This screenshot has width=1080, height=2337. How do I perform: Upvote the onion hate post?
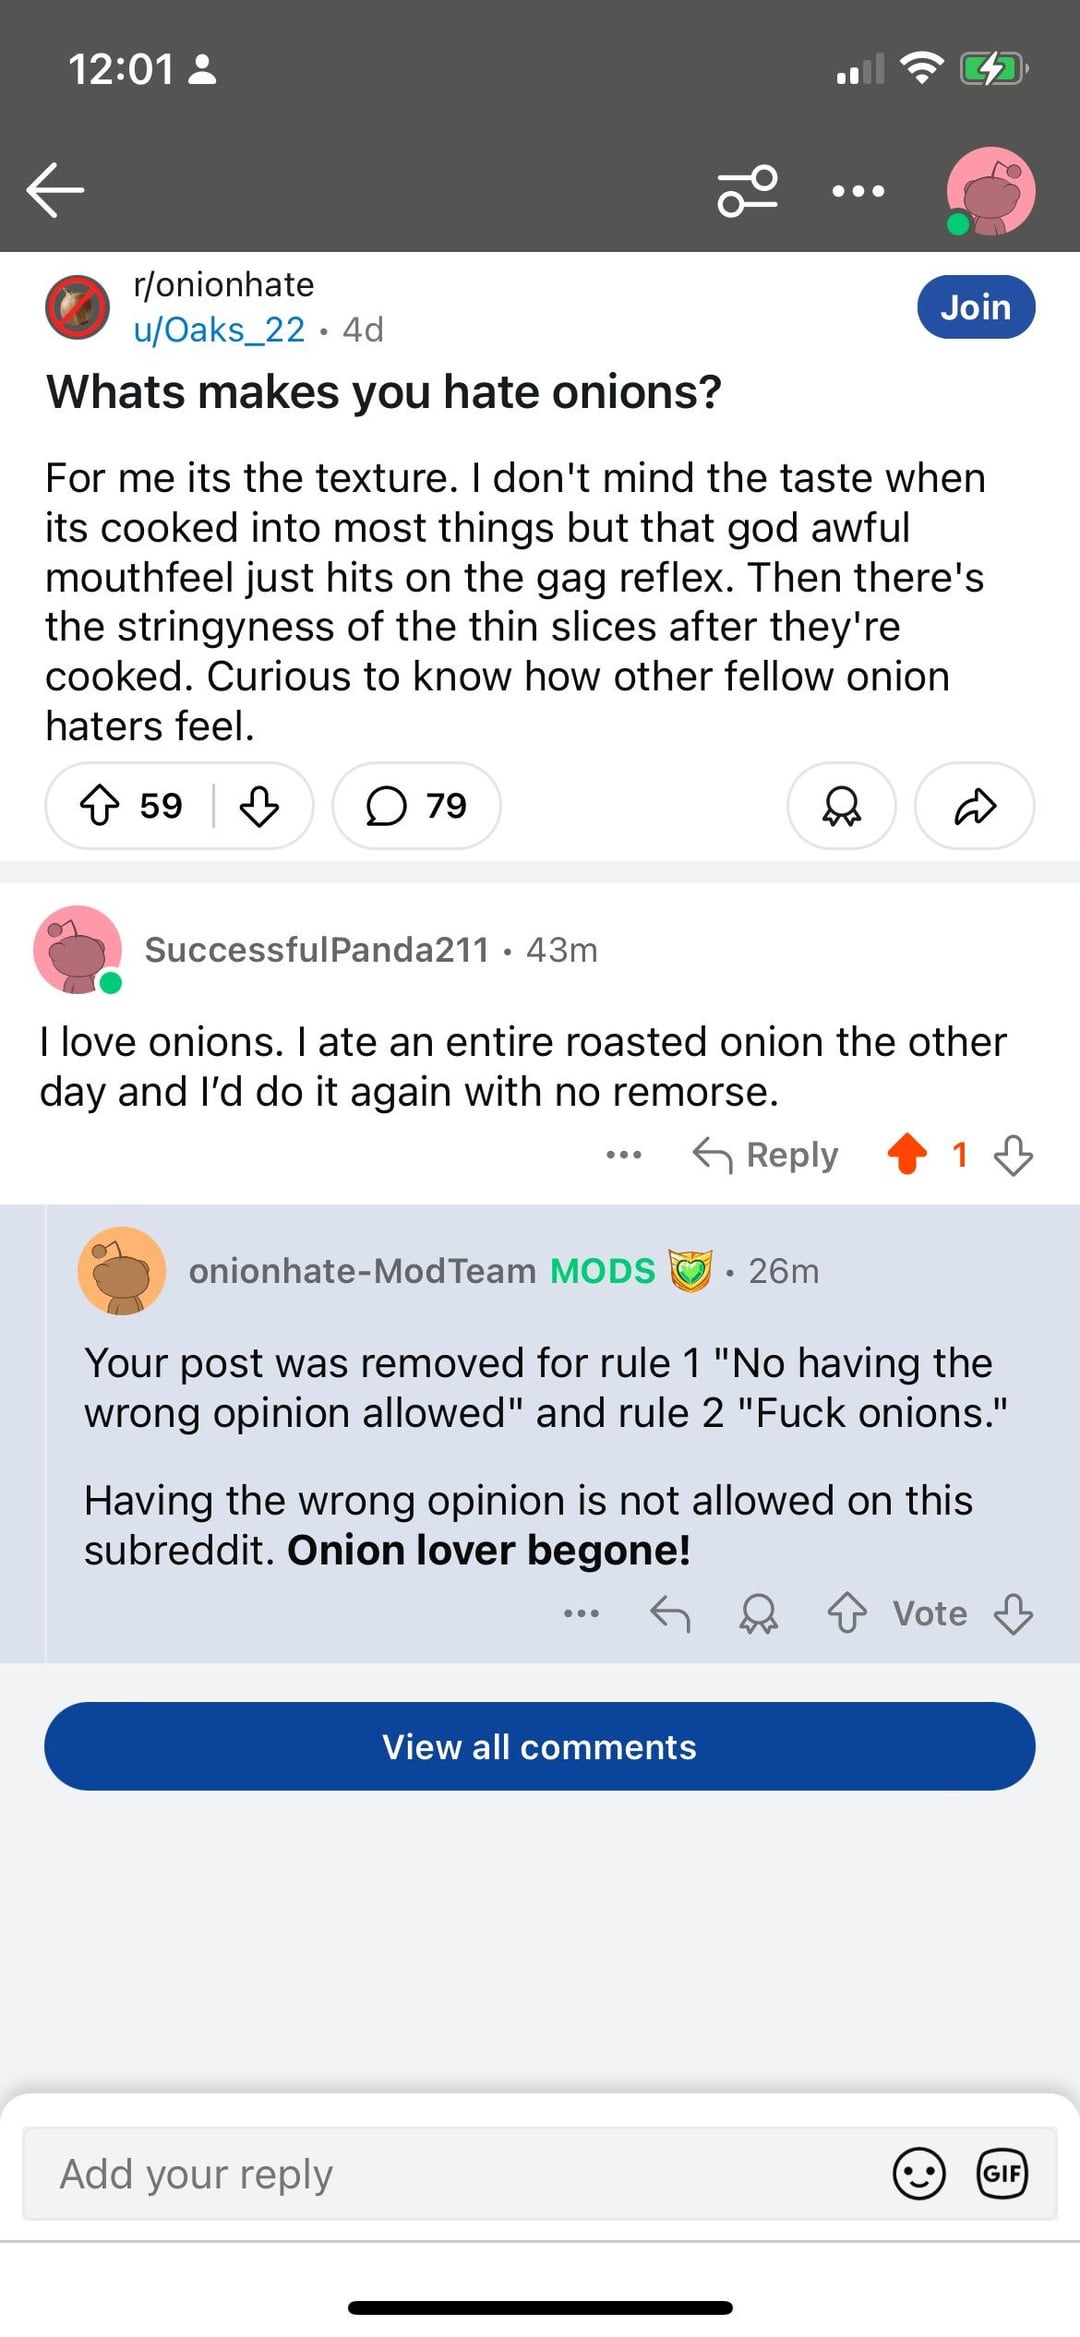[x=100, y=805]
